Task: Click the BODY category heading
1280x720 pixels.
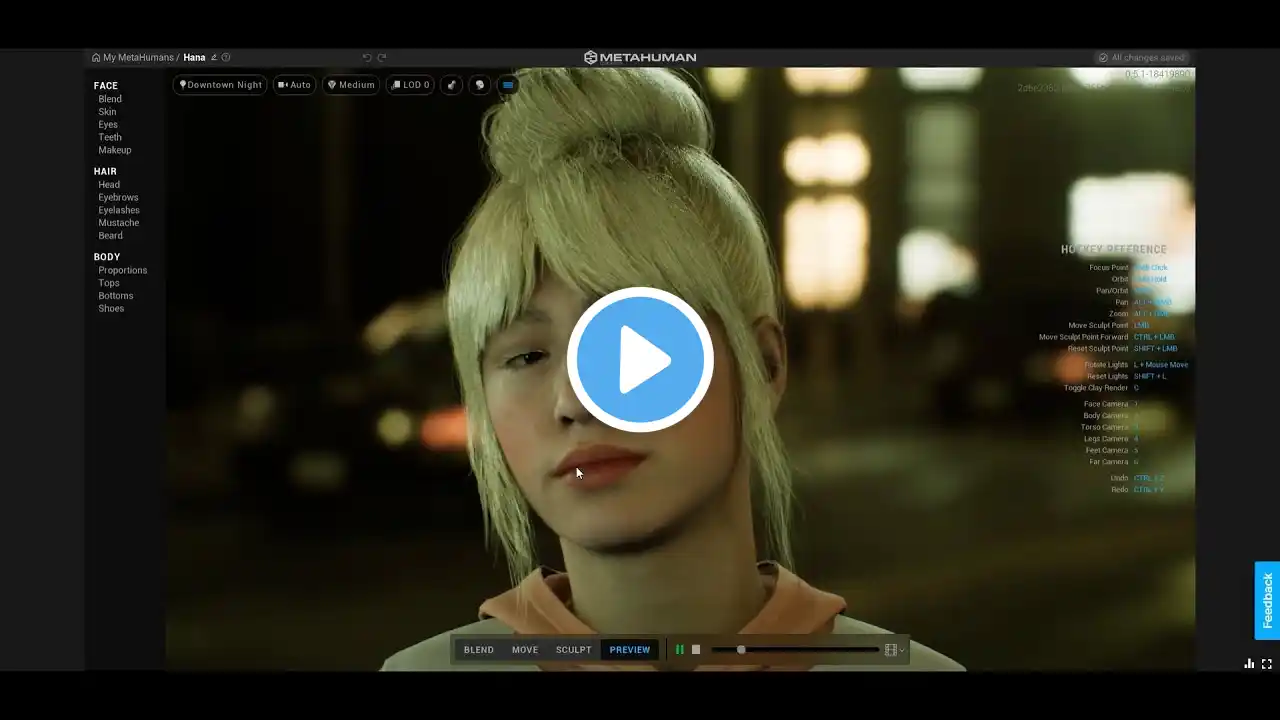Action: click(107, 257)
